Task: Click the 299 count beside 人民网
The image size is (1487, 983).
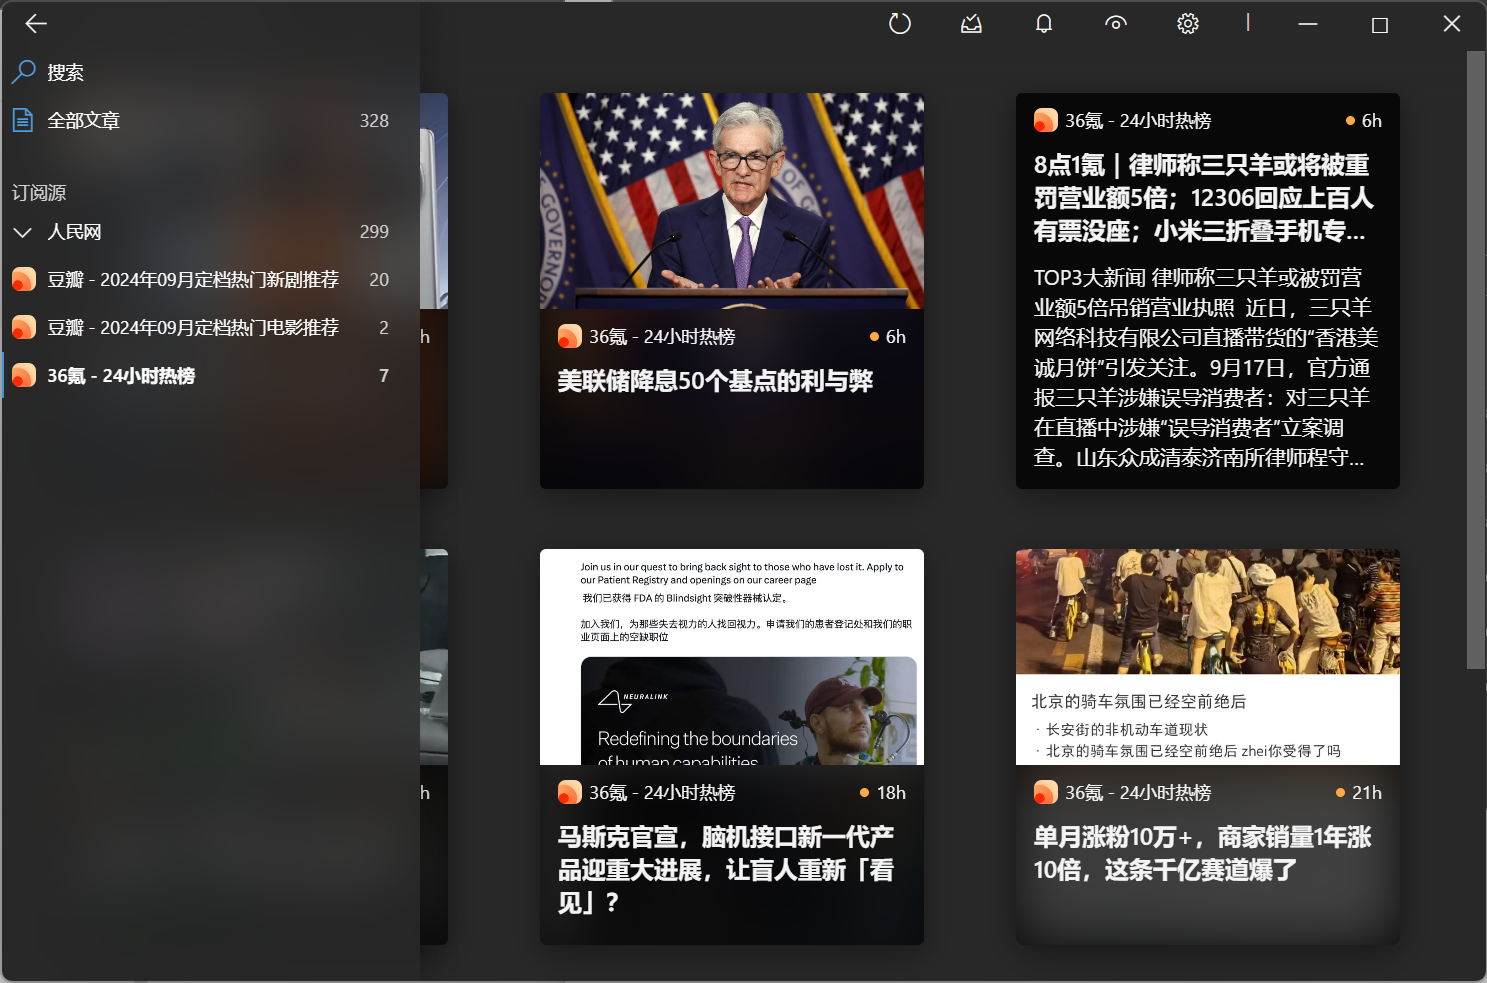Action: (x=374, y=232)
